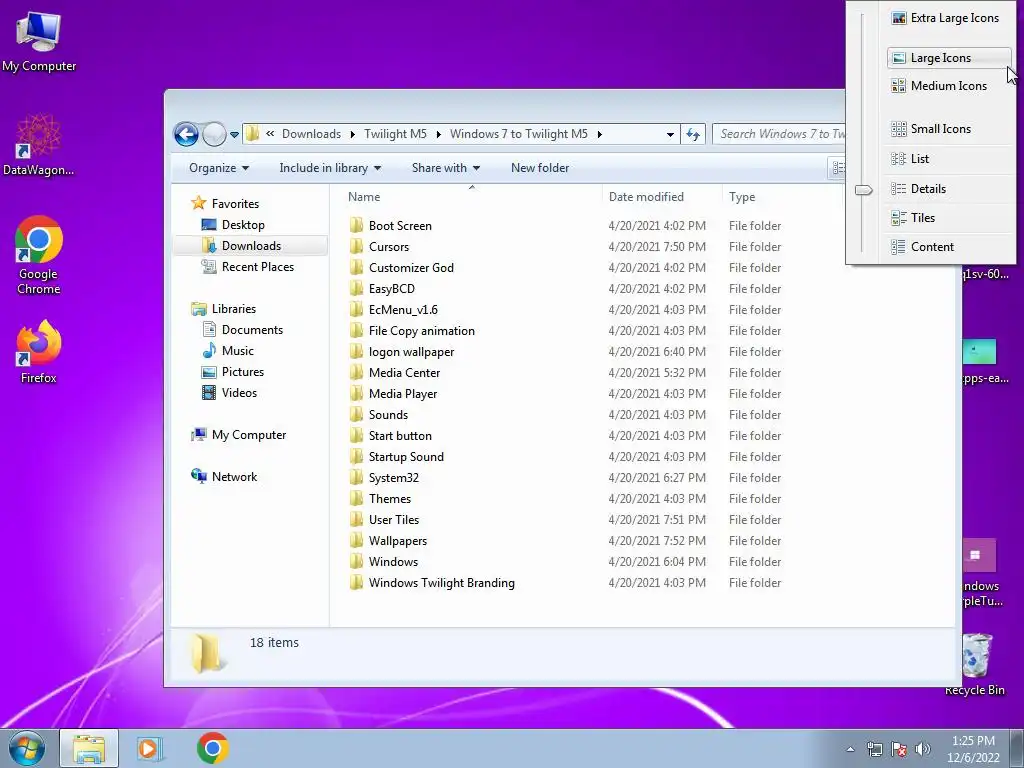Select the Wallpapers folder icon
The width and height of the screenshot is (1024, 768).
point(357,541)
